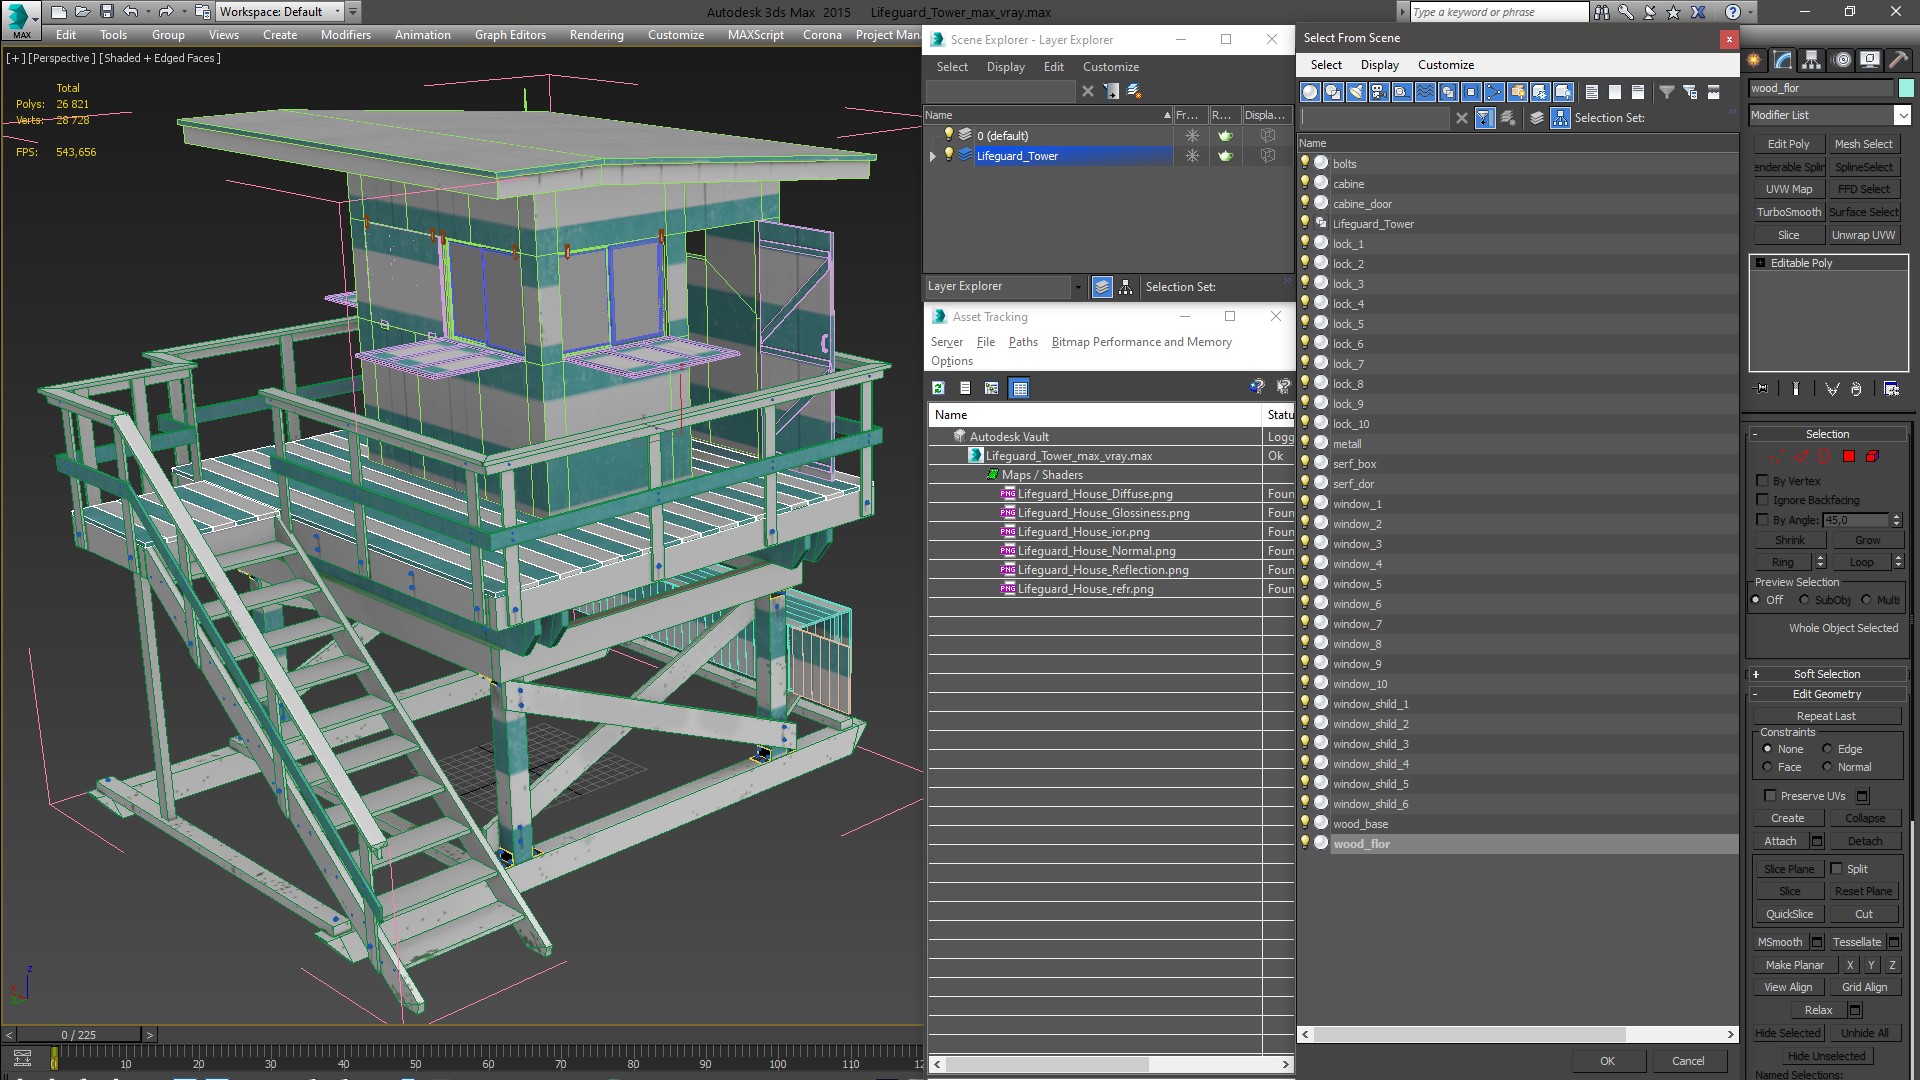Toggle Display Helpers filter in Select From Scene
The width and height of the screenshot is (1920, 1080).
click(1401, 92)
